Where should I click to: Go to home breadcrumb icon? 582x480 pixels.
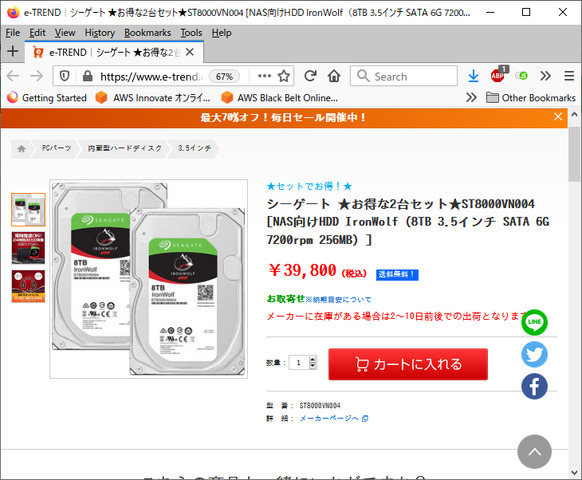[x=21, y=148]
